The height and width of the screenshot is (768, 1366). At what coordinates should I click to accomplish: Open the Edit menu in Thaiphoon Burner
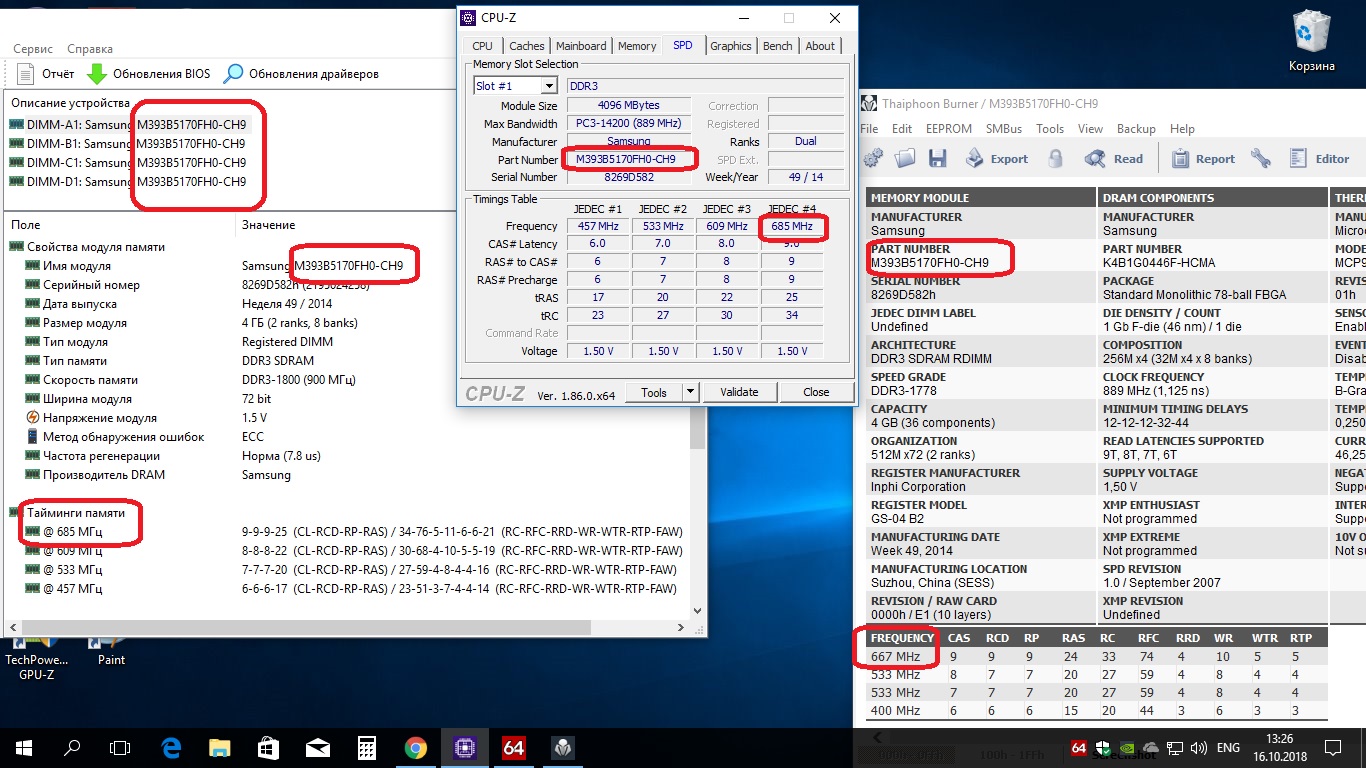click(902, 129)
